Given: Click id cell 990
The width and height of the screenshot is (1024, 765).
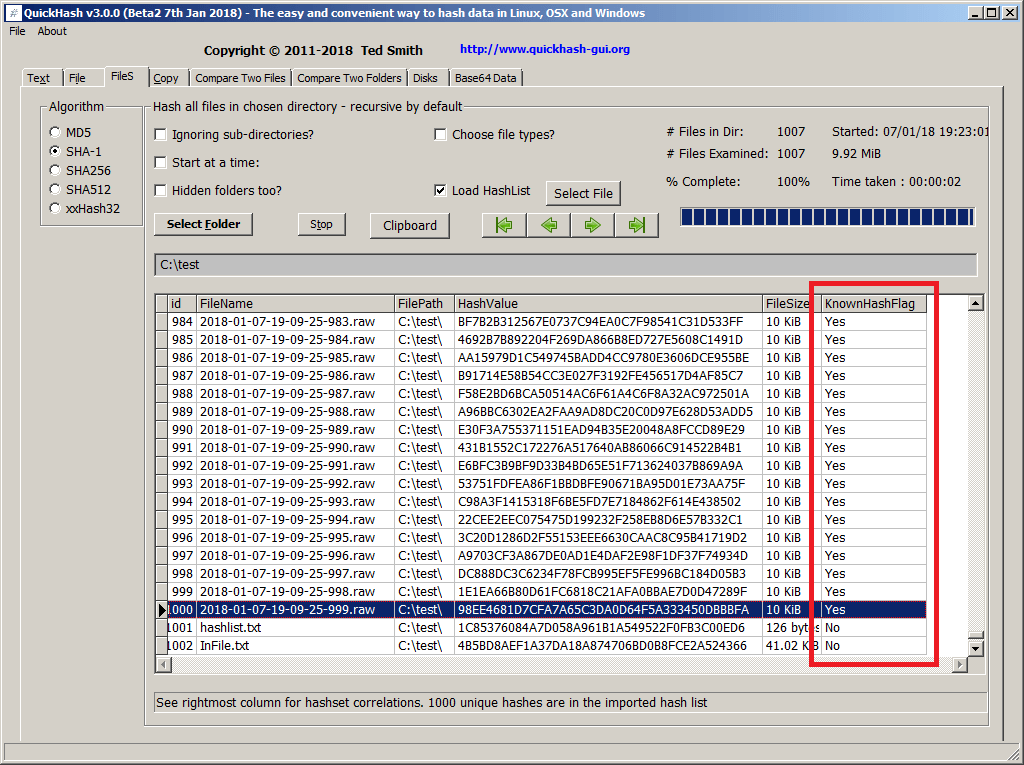Looking at the screenshot, I should pyautogui.click(x=182, y=429).
